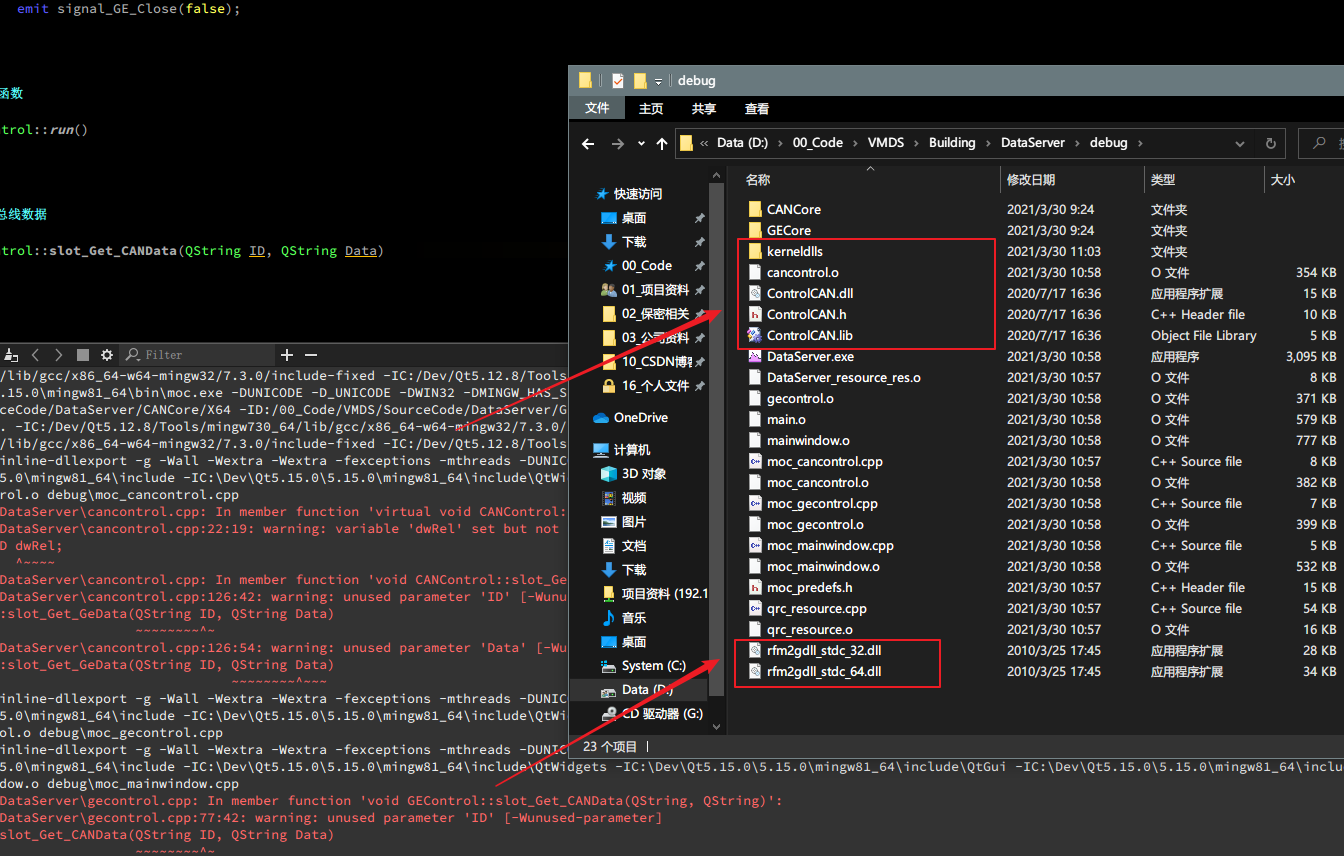Click DataServer in the address breadcrumb
The height and width of the screenshot is (856, 1344).
tap(1033, 143)
